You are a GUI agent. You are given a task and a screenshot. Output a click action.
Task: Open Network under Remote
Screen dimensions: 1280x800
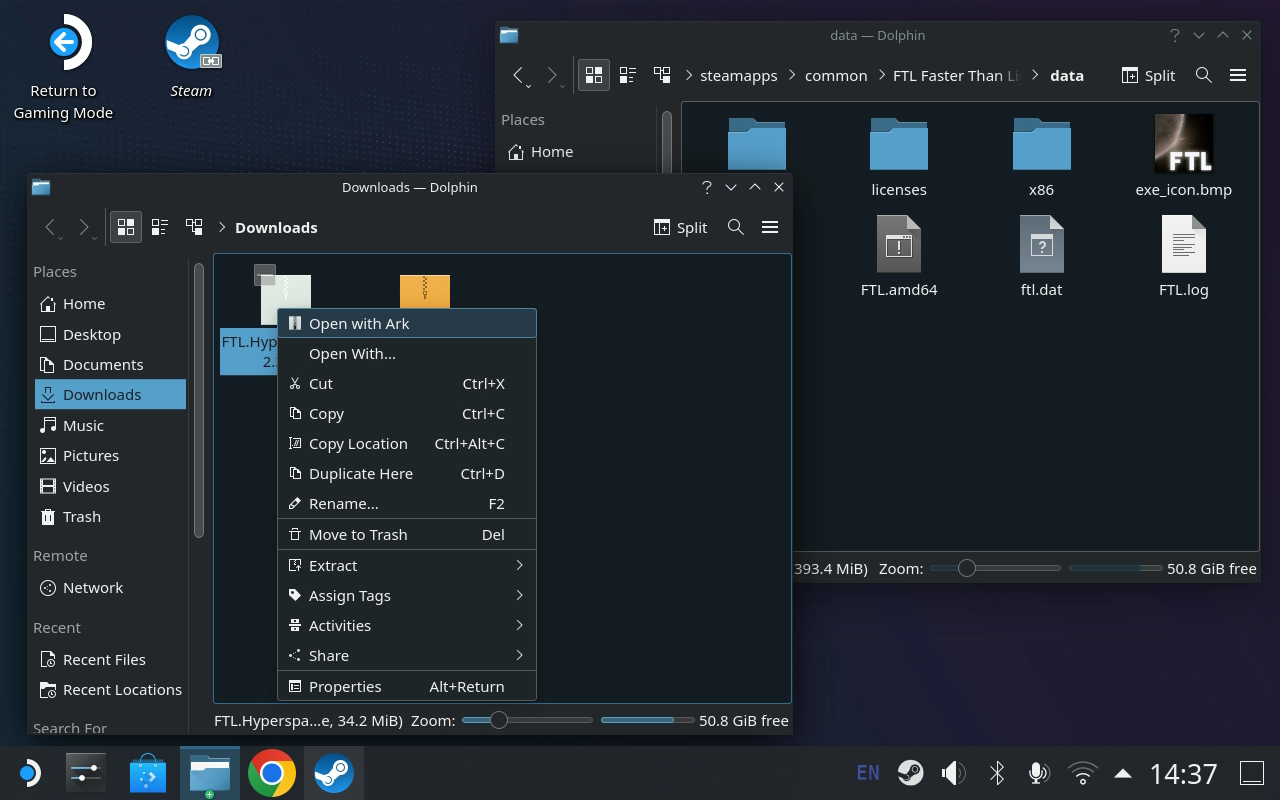tap(110, 587)
